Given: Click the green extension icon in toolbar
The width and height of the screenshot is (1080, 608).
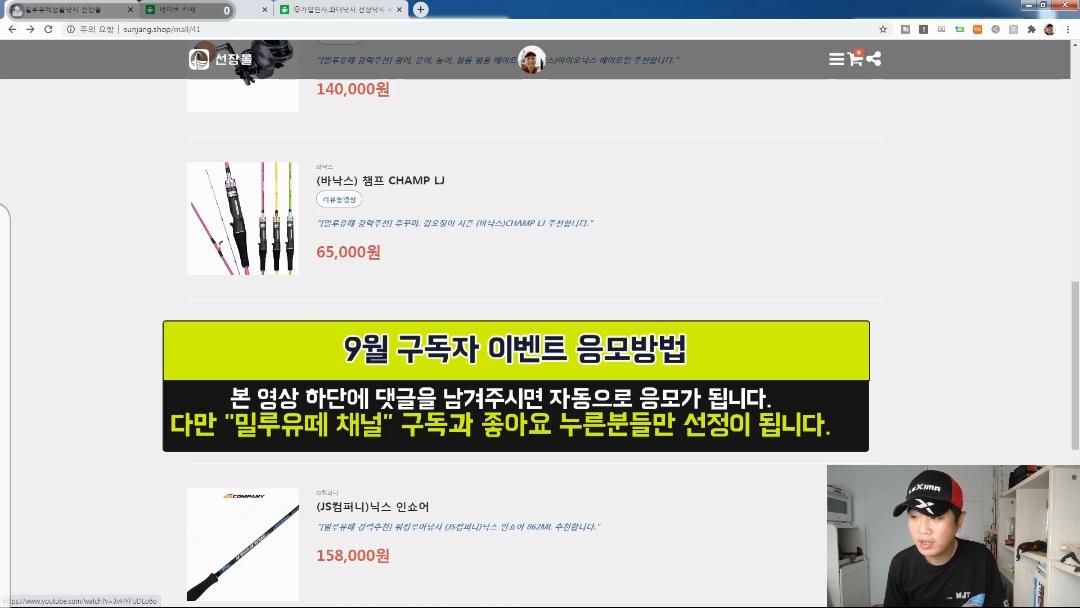Looking at the screenshot, I should (x=959, y=29).
